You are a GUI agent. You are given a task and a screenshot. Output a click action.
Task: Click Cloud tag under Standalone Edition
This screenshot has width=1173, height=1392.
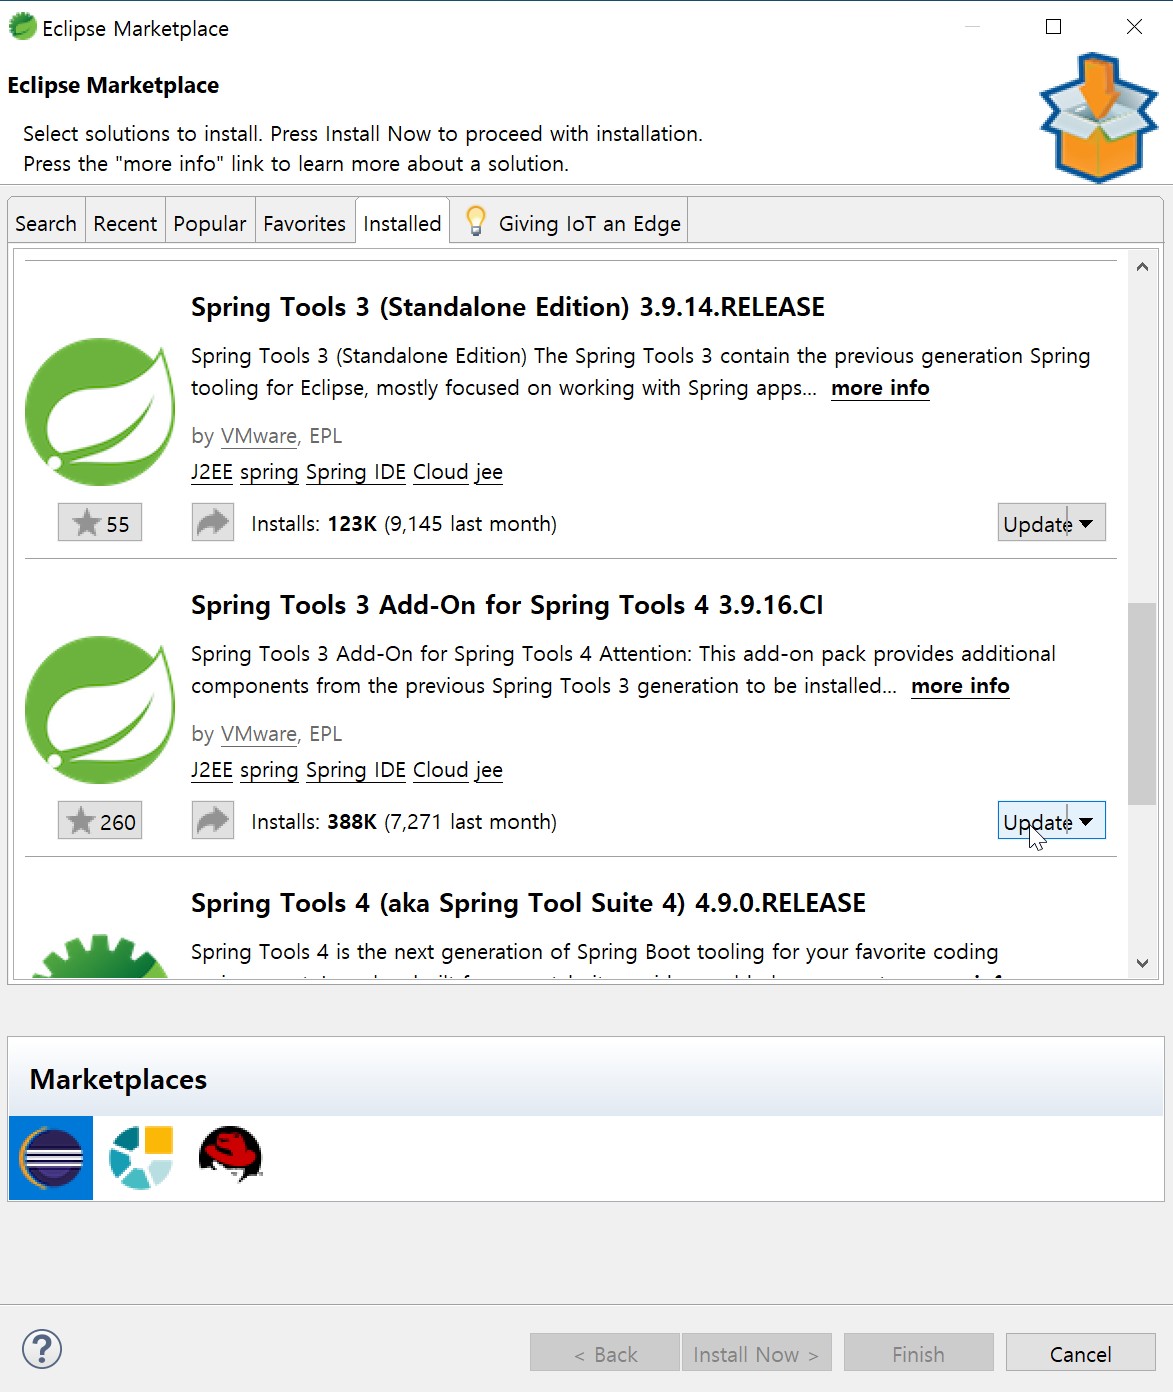[441, 472]
